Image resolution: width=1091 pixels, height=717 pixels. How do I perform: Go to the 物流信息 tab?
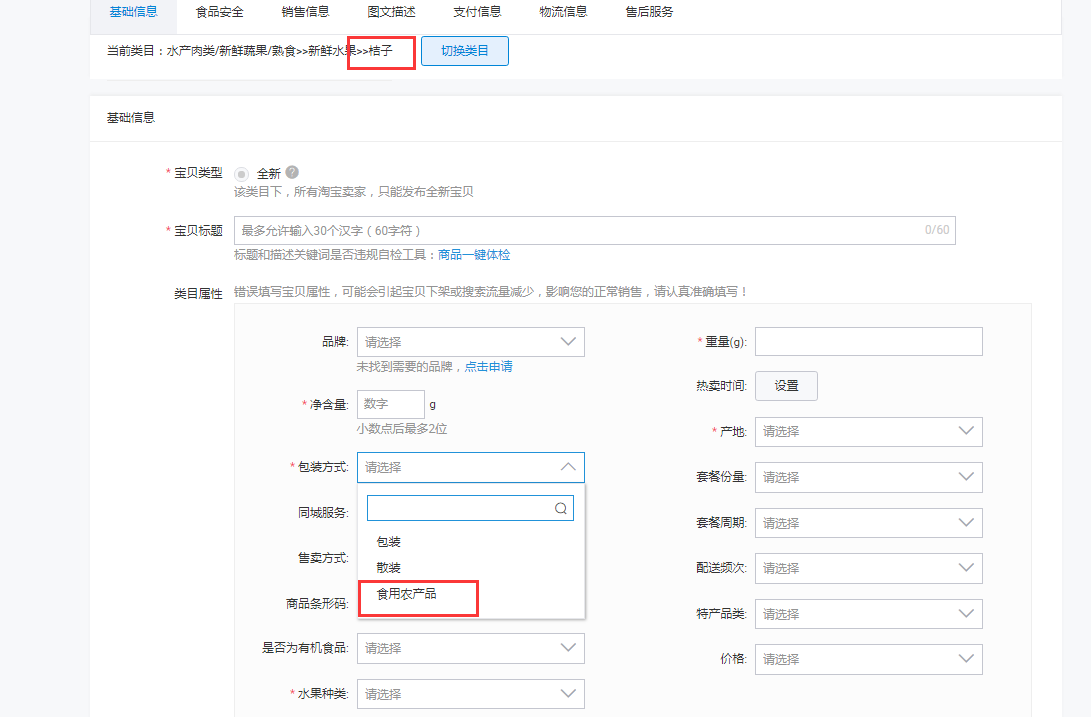563,12
